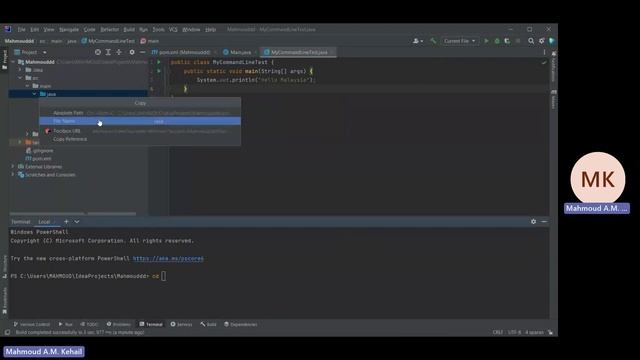Viewport: 640px width, 360px height.
Task: Open the Project panel gear options
Action: coord(132,52)
